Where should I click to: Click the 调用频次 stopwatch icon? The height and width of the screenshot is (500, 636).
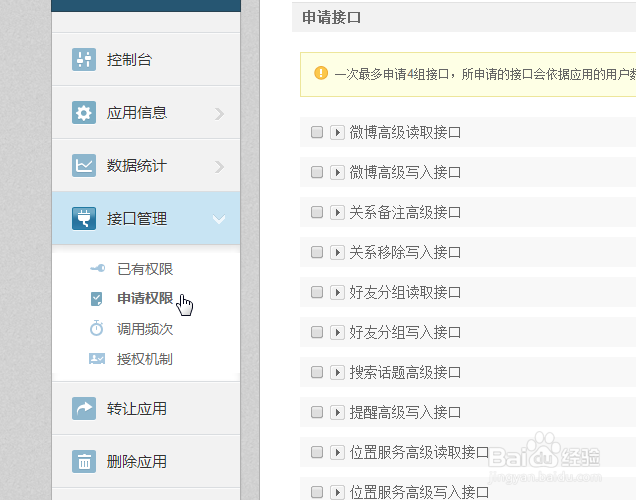tap(97, 328)
